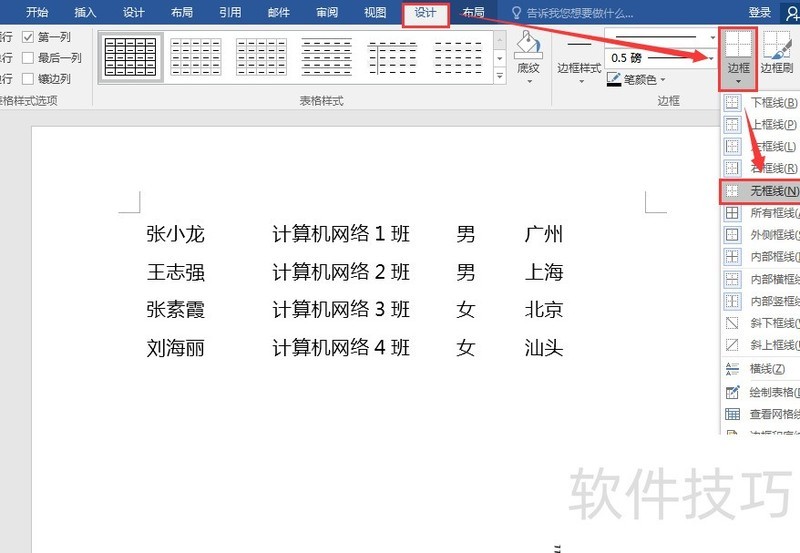Image resolution: width=800 pixels, height=553 pixels.
Task: Click the cell 计算机网络 1 班
Action: pos(341,234)
